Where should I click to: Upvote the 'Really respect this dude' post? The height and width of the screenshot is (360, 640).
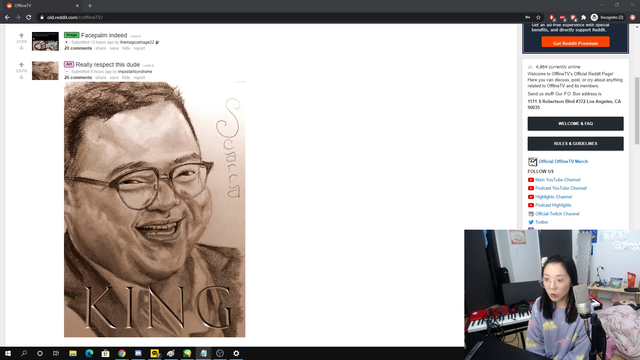pos(21,65)
